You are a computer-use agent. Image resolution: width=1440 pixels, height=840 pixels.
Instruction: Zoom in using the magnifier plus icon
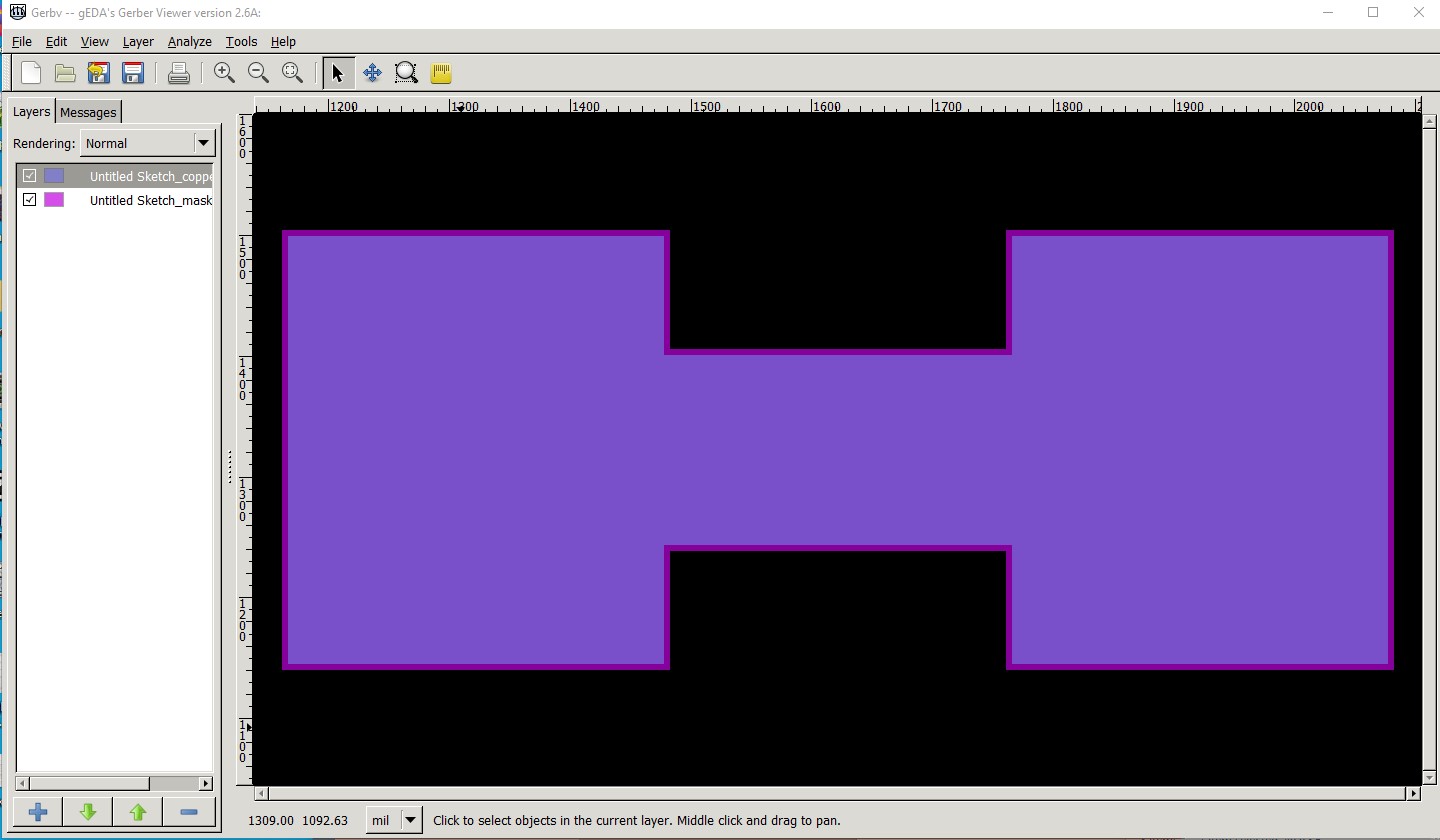pos(224,73)
